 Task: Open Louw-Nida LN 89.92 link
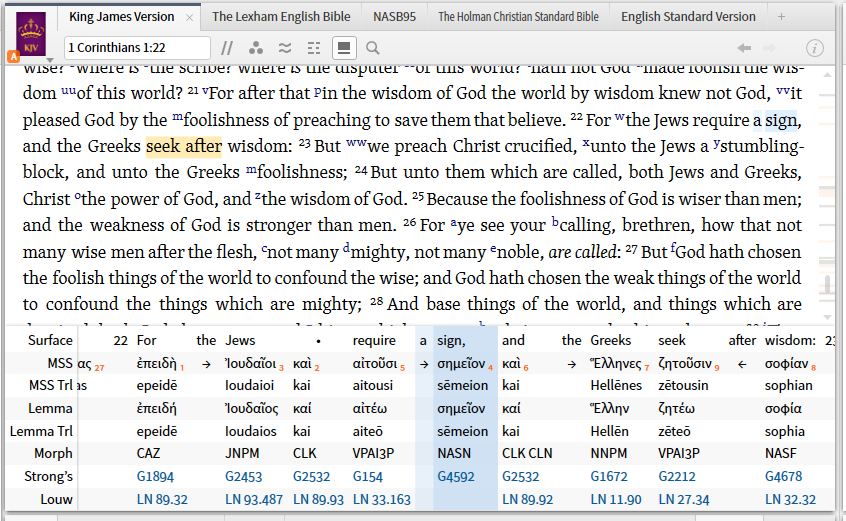527,499
